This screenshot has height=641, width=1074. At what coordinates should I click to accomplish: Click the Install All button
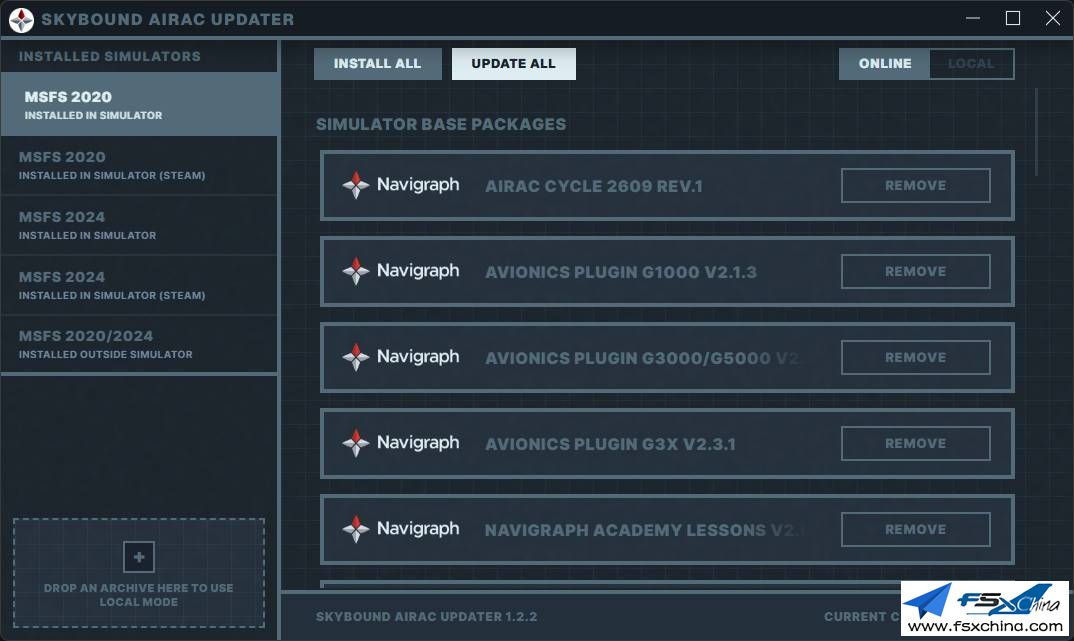click(x=377, y=64)
